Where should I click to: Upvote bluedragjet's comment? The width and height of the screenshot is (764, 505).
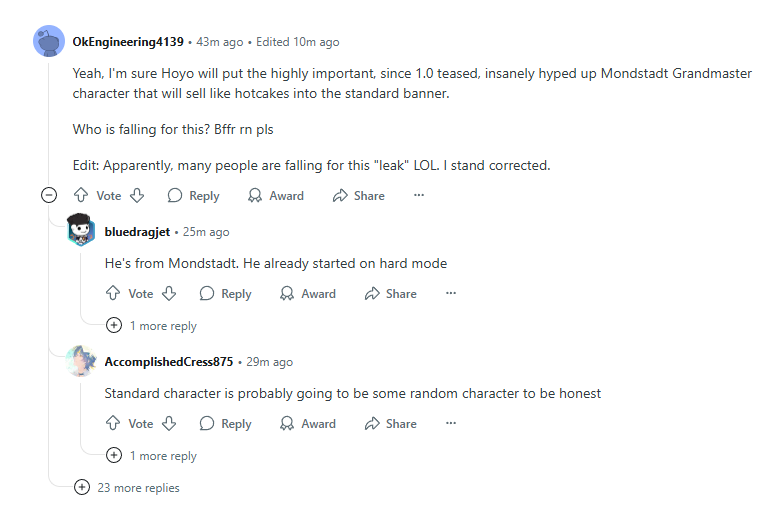pyautogui.click(x=113, y=293)
